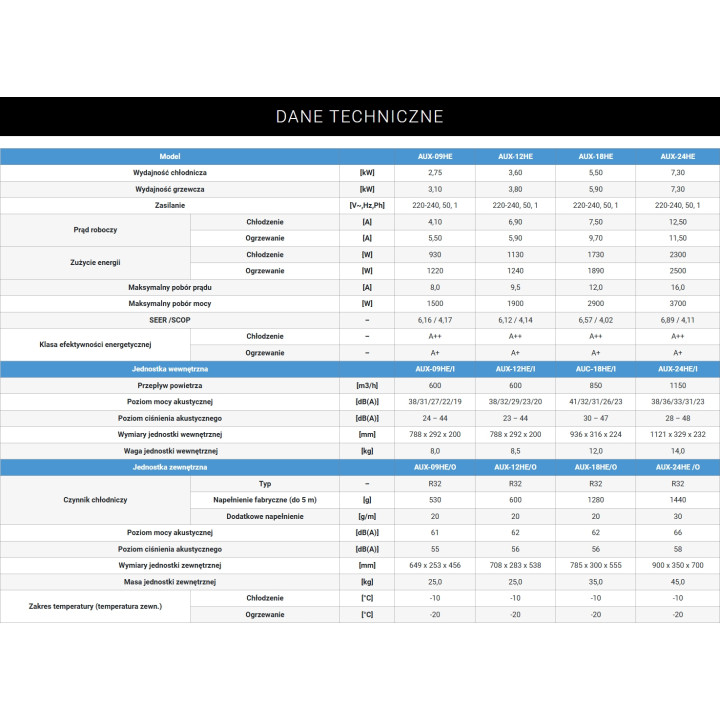Viewport: 720px width, 720px height.
Task: Click the 41/32/31/26/23 sound power value
Action: pyautogui.click(x=596, y=402)
